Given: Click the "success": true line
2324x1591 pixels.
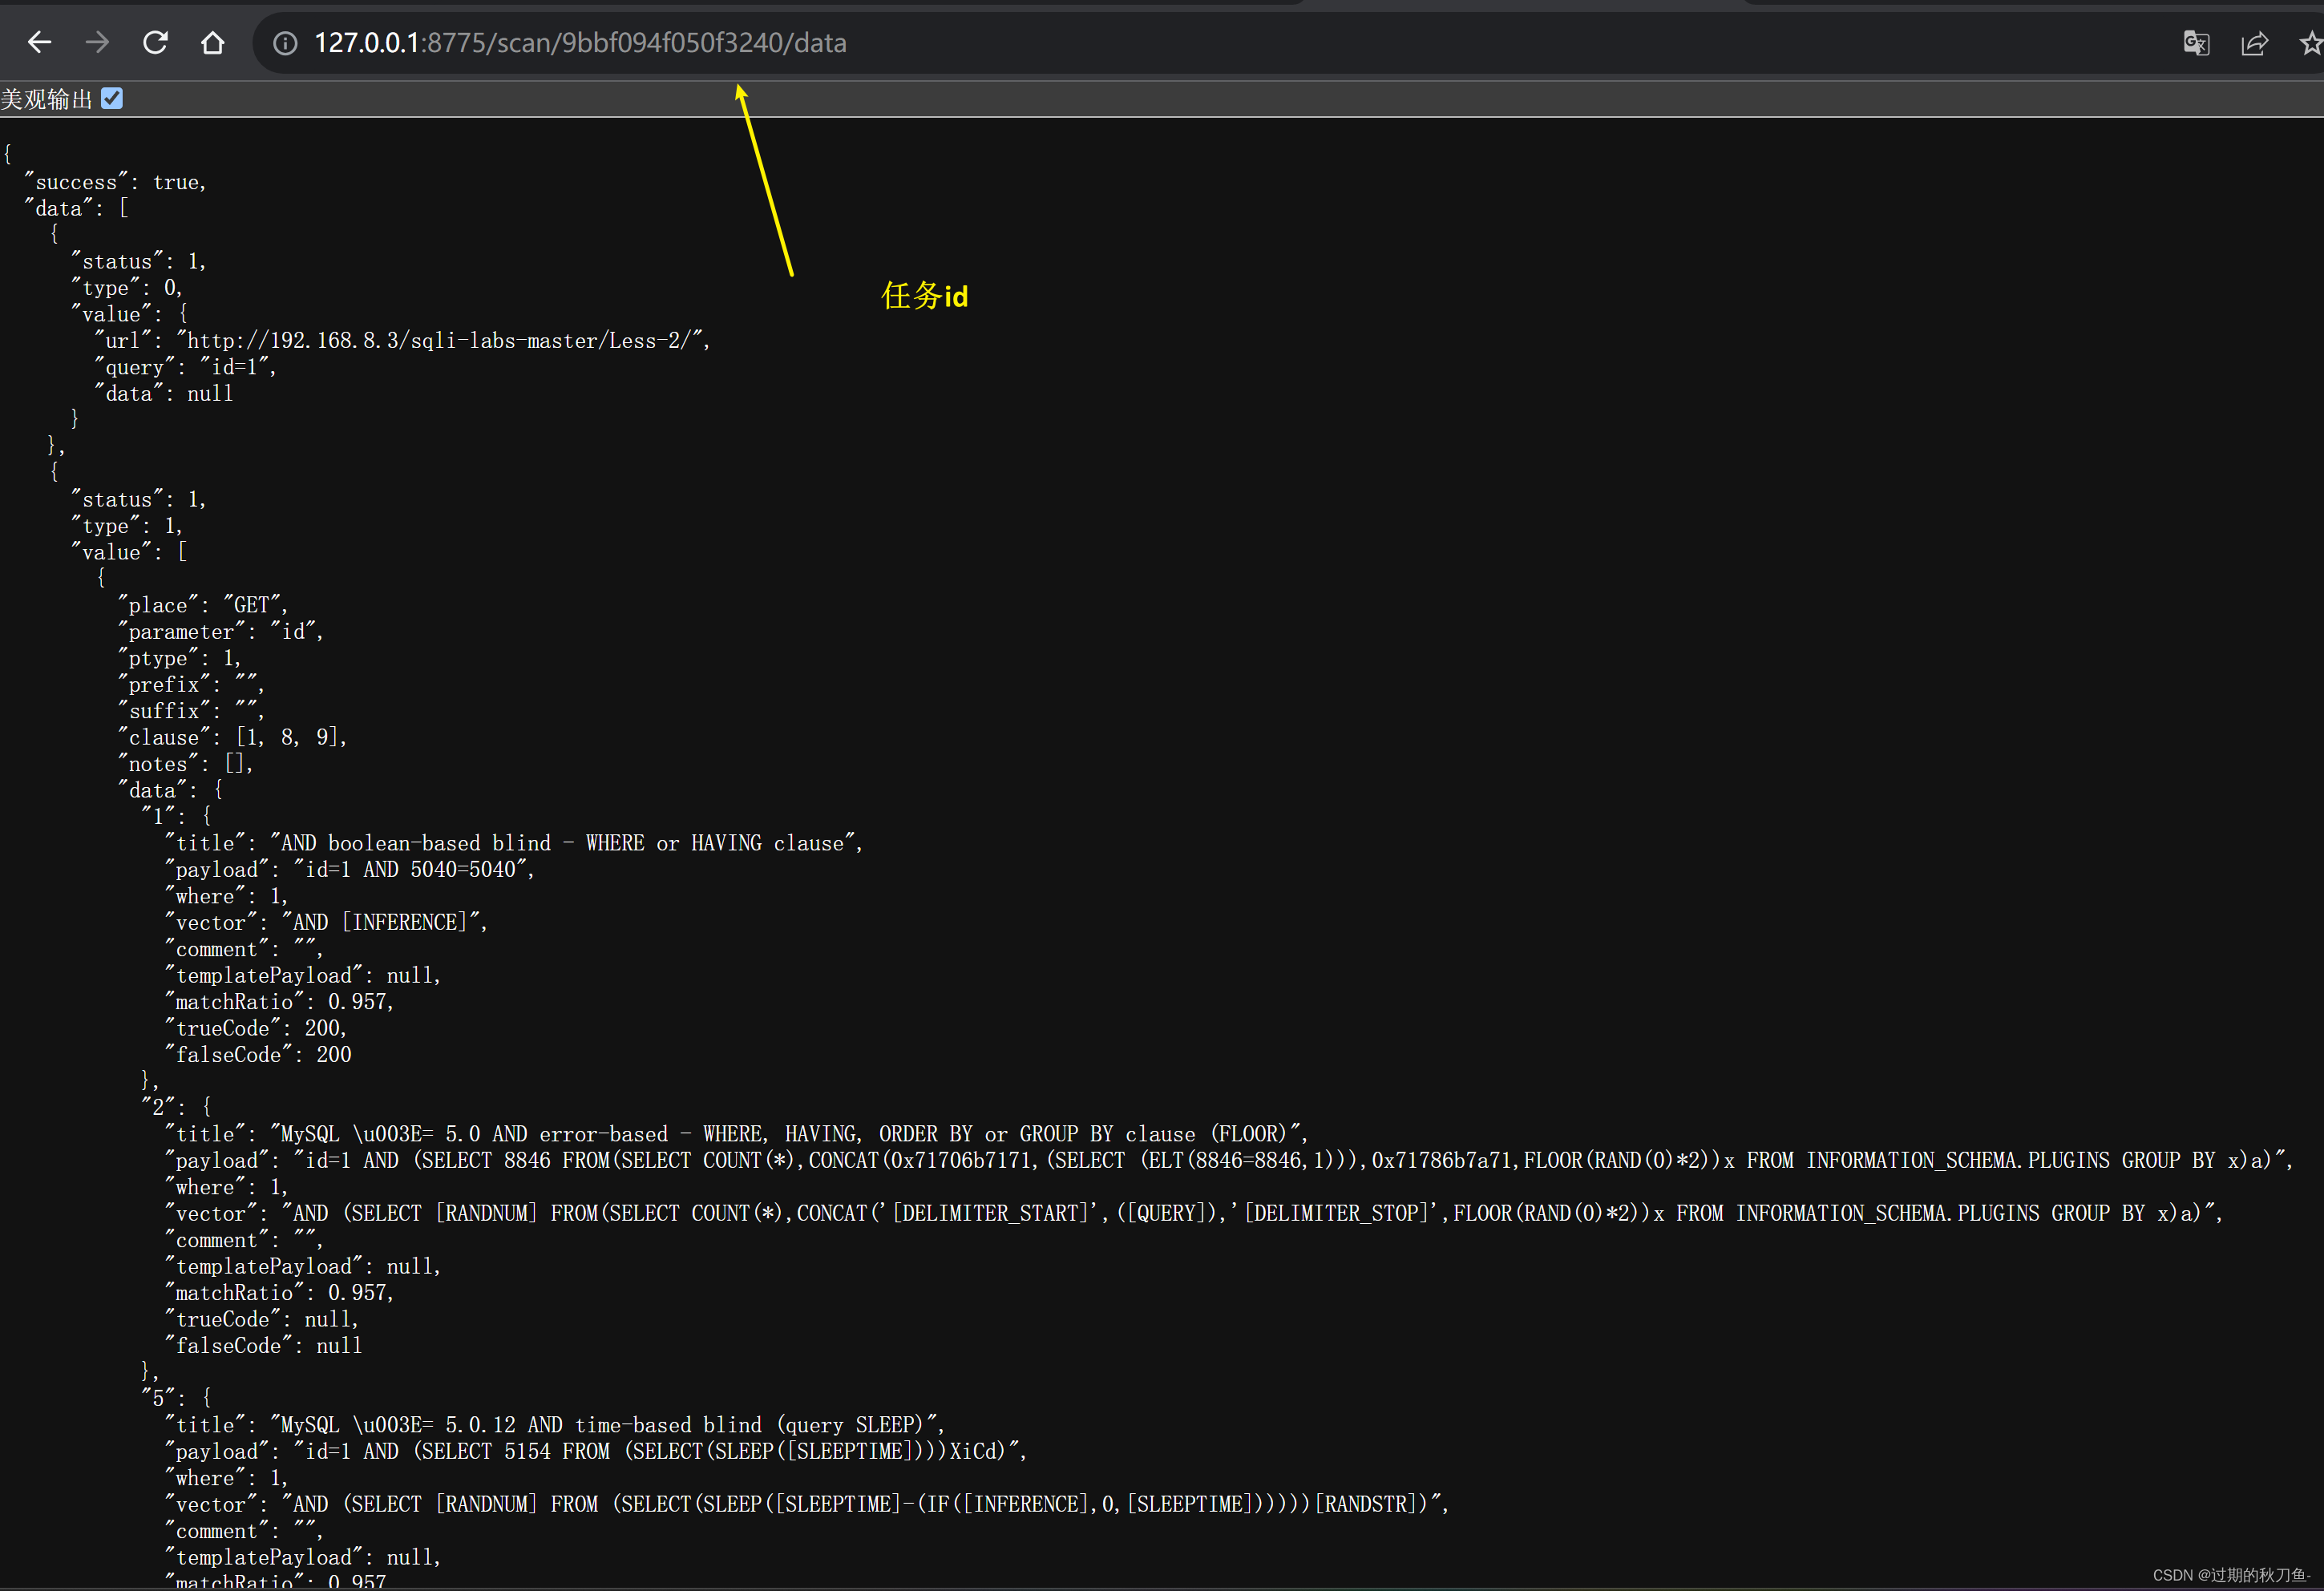Looking at the screenshot, I should pos(116,182).
